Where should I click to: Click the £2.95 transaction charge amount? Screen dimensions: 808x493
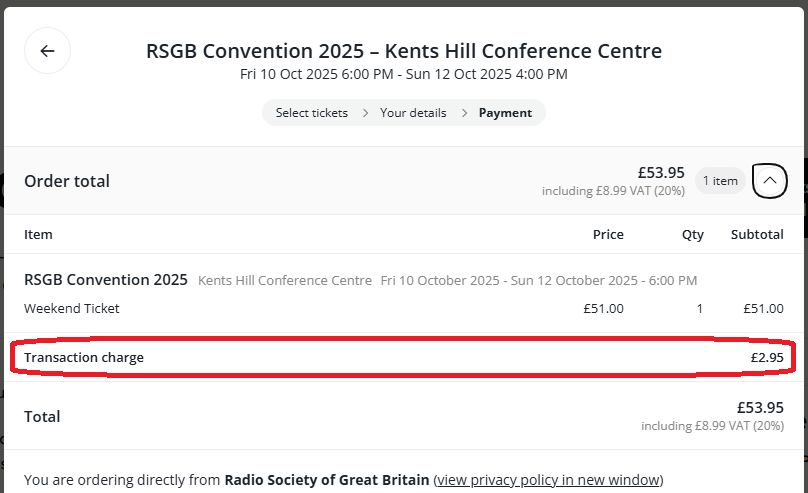[x=766, y=357]
